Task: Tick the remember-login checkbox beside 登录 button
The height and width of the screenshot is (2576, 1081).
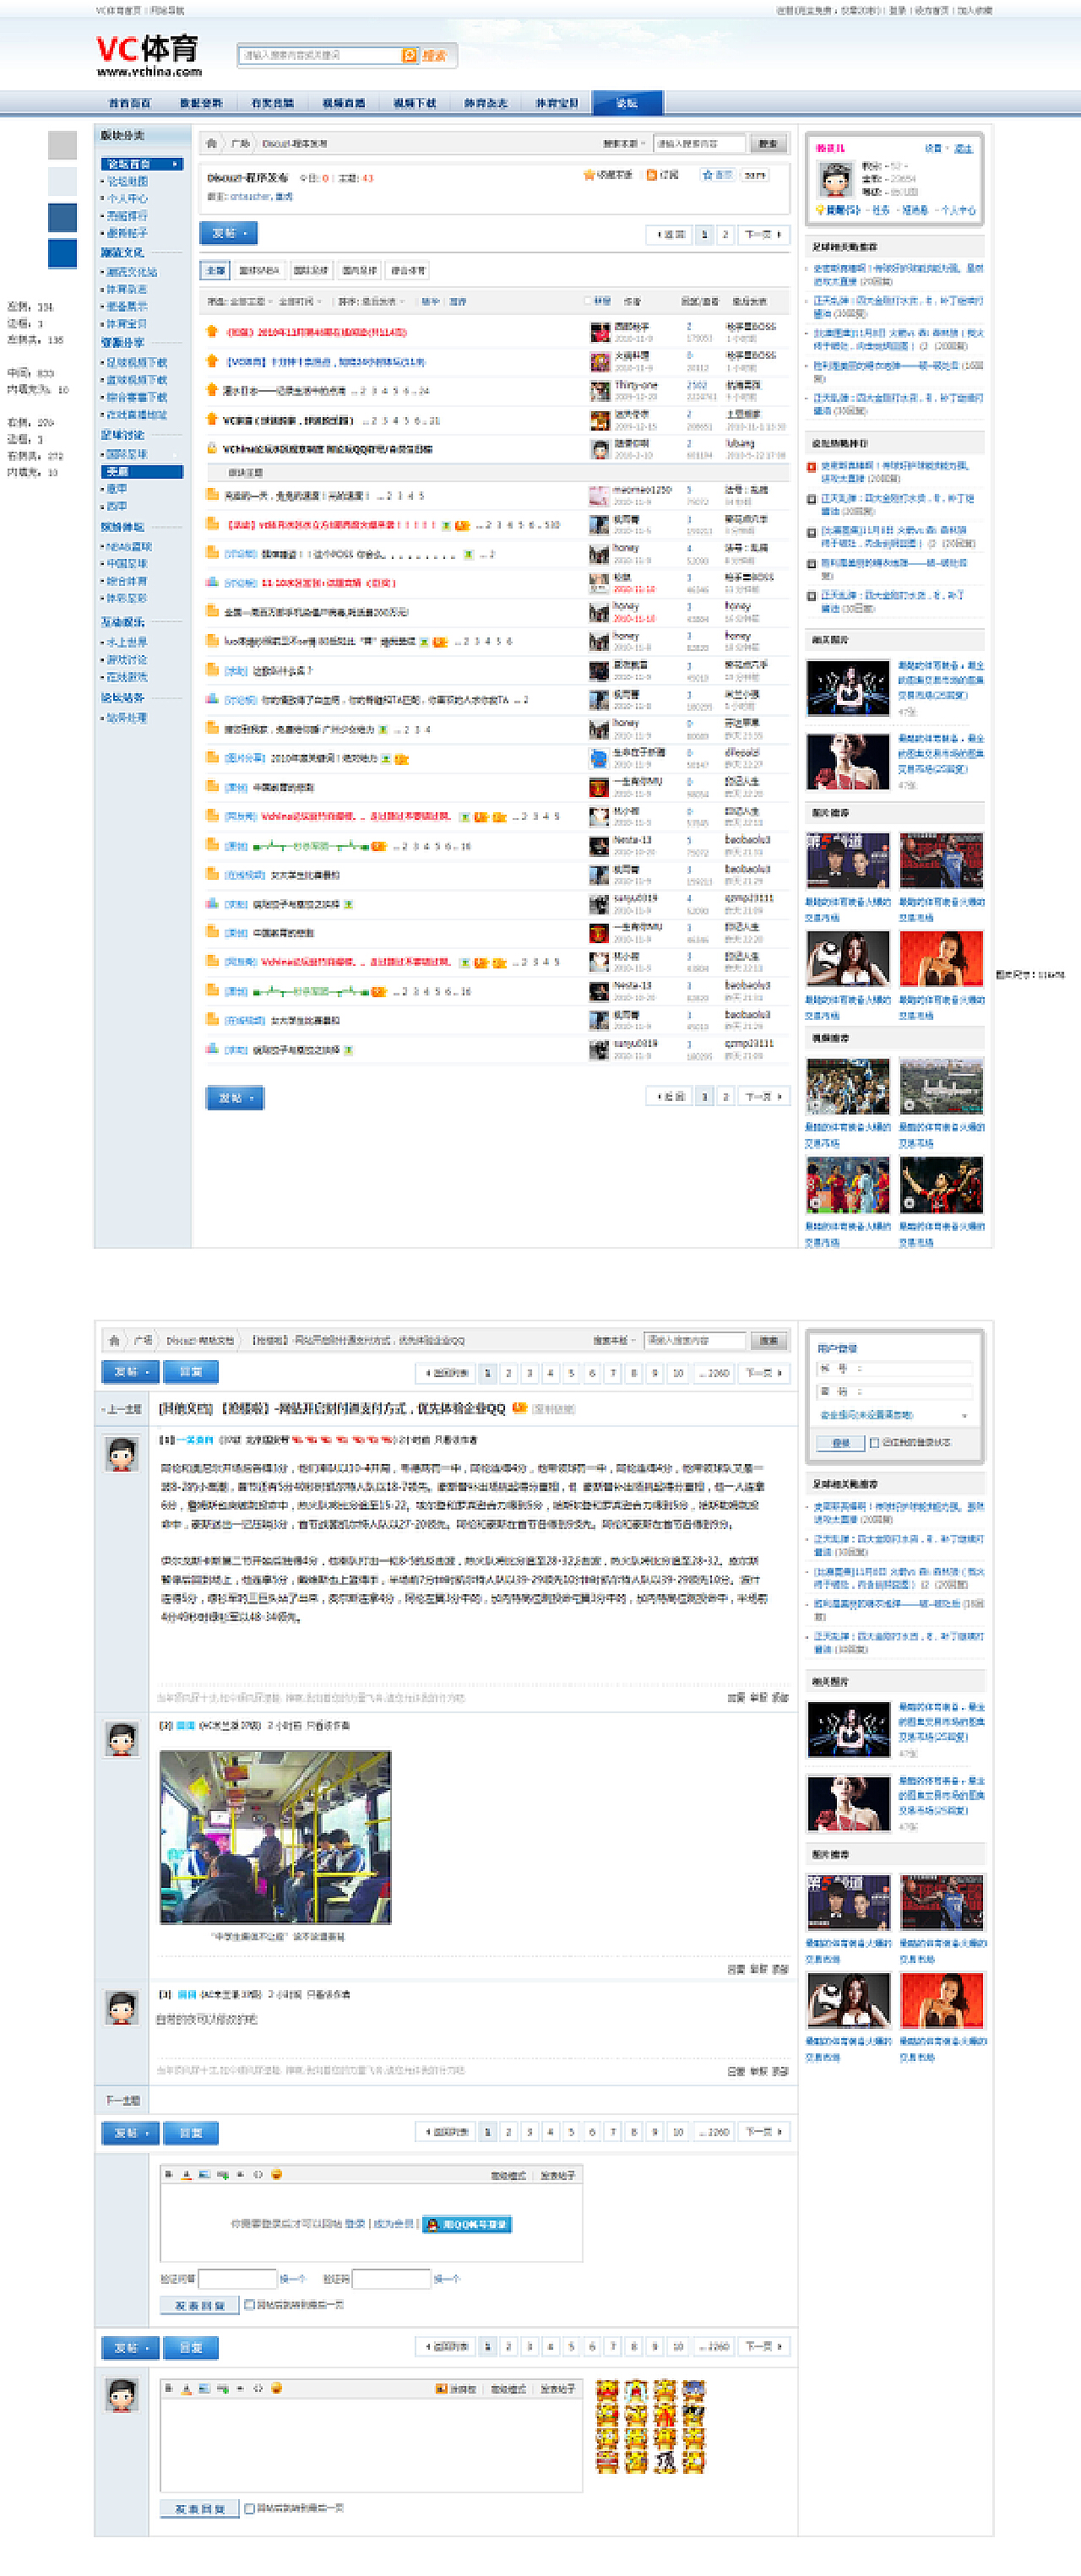Action: point(875,1442)
